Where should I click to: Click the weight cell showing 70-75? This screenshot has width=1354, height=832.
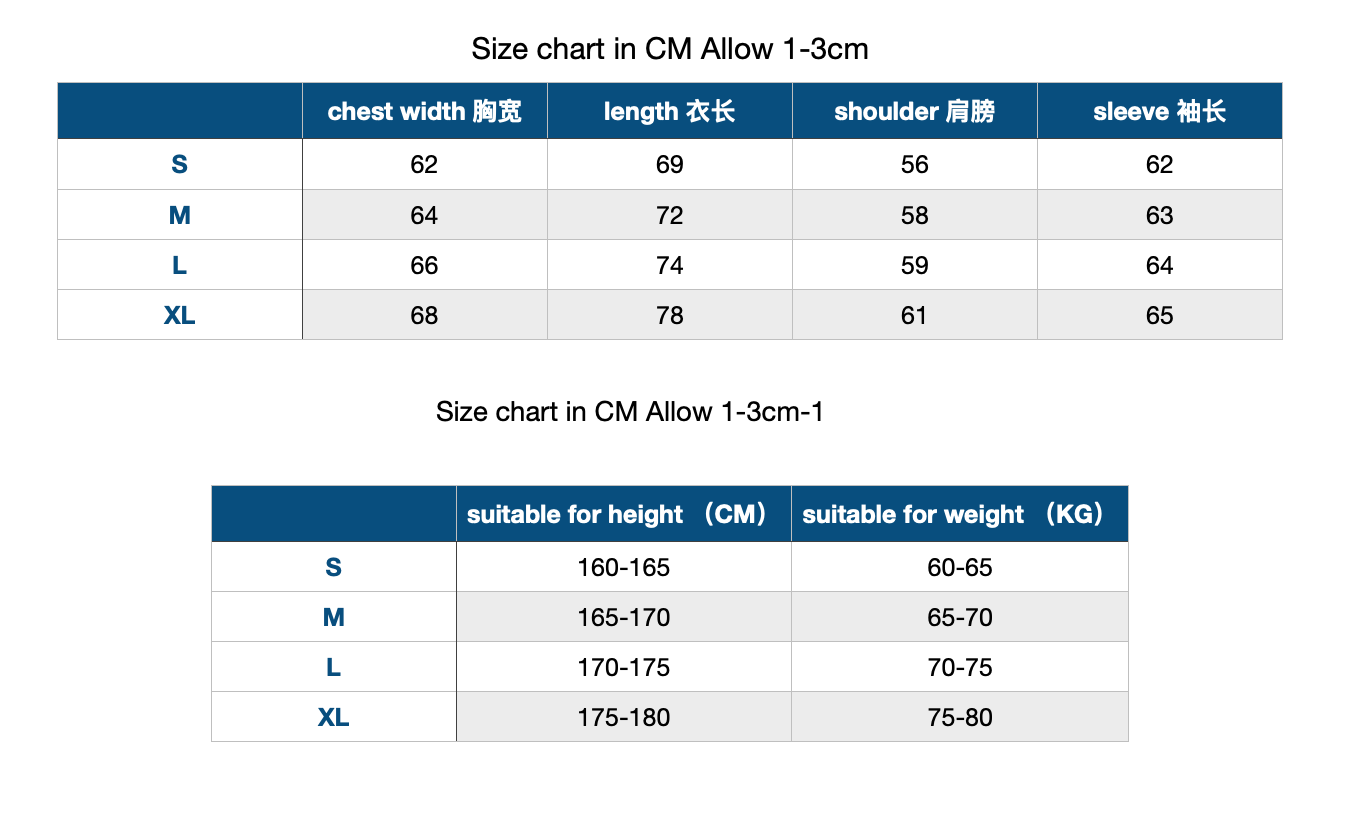(959, 668)
